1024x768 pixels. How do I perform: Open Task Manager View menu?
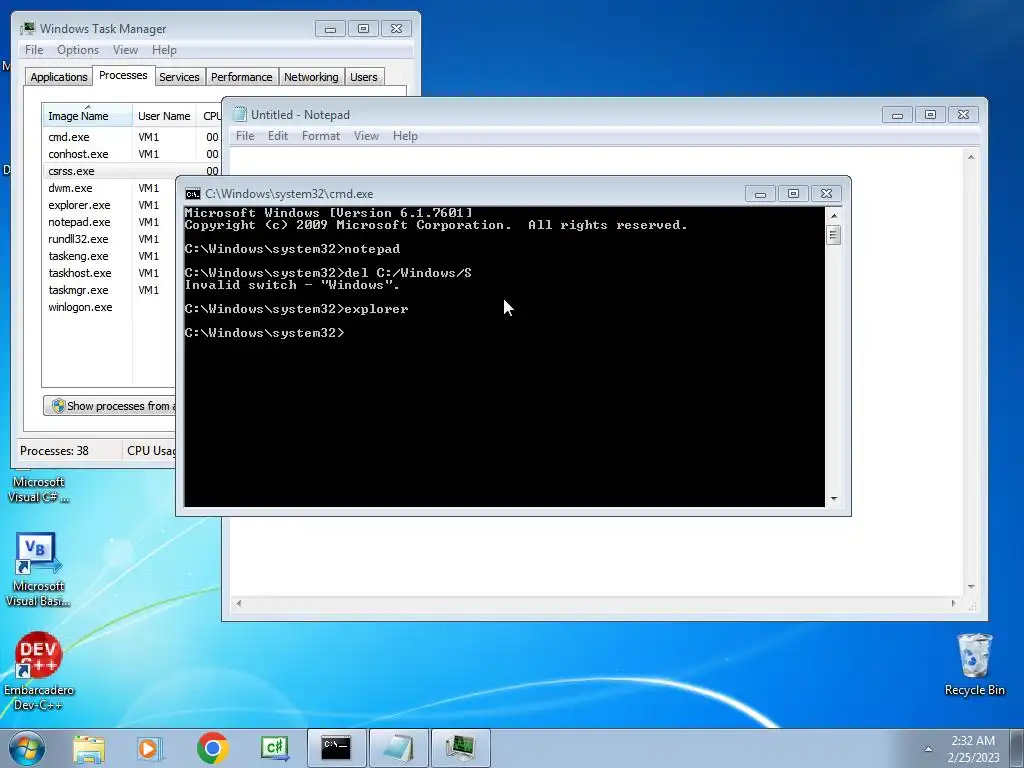[x=125, y=50]
